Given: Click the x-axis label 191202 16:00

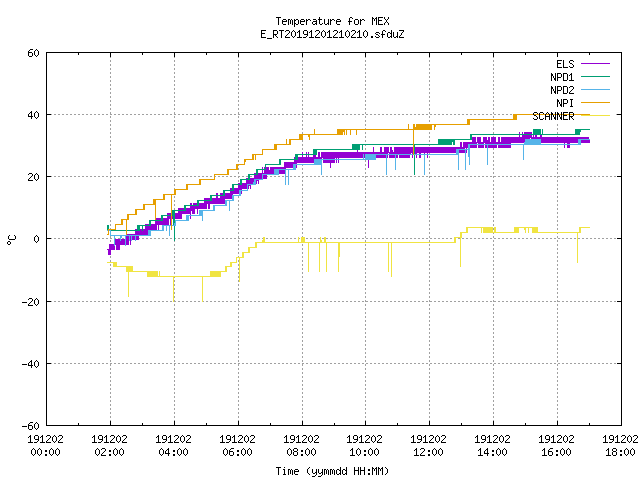Looking at the screenshot, I should pos(557,445).
